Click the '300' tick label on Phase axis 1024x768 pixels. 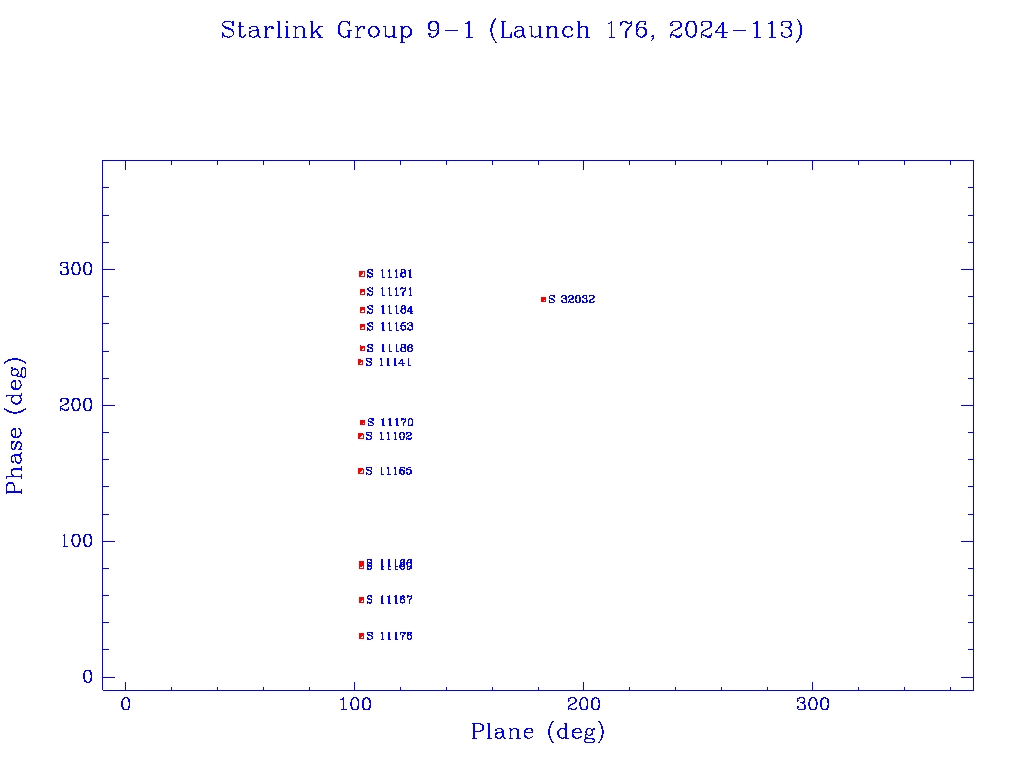[x=76, y=269]
